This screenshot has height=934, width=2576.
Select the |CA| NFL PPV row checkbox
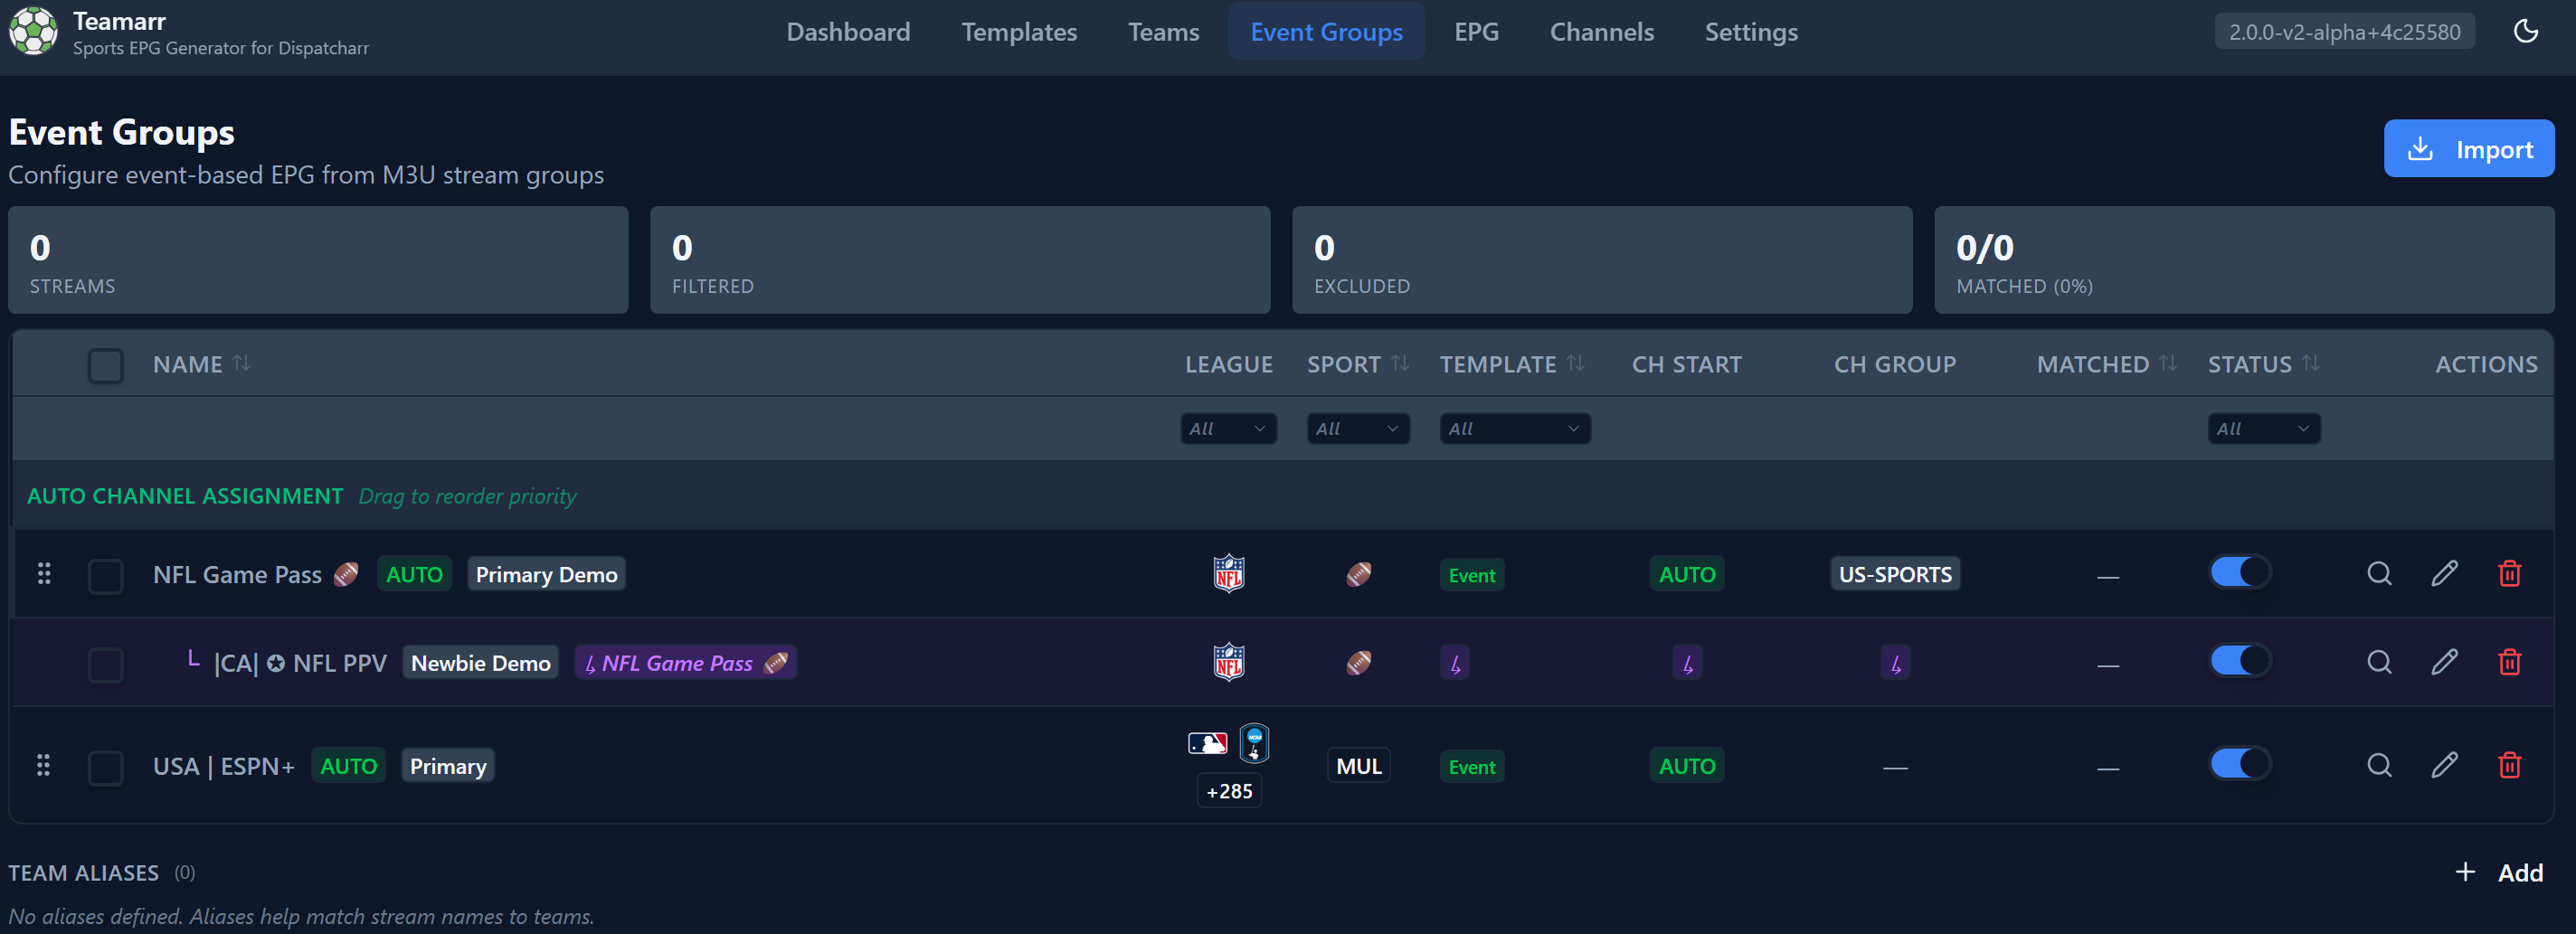105,665
